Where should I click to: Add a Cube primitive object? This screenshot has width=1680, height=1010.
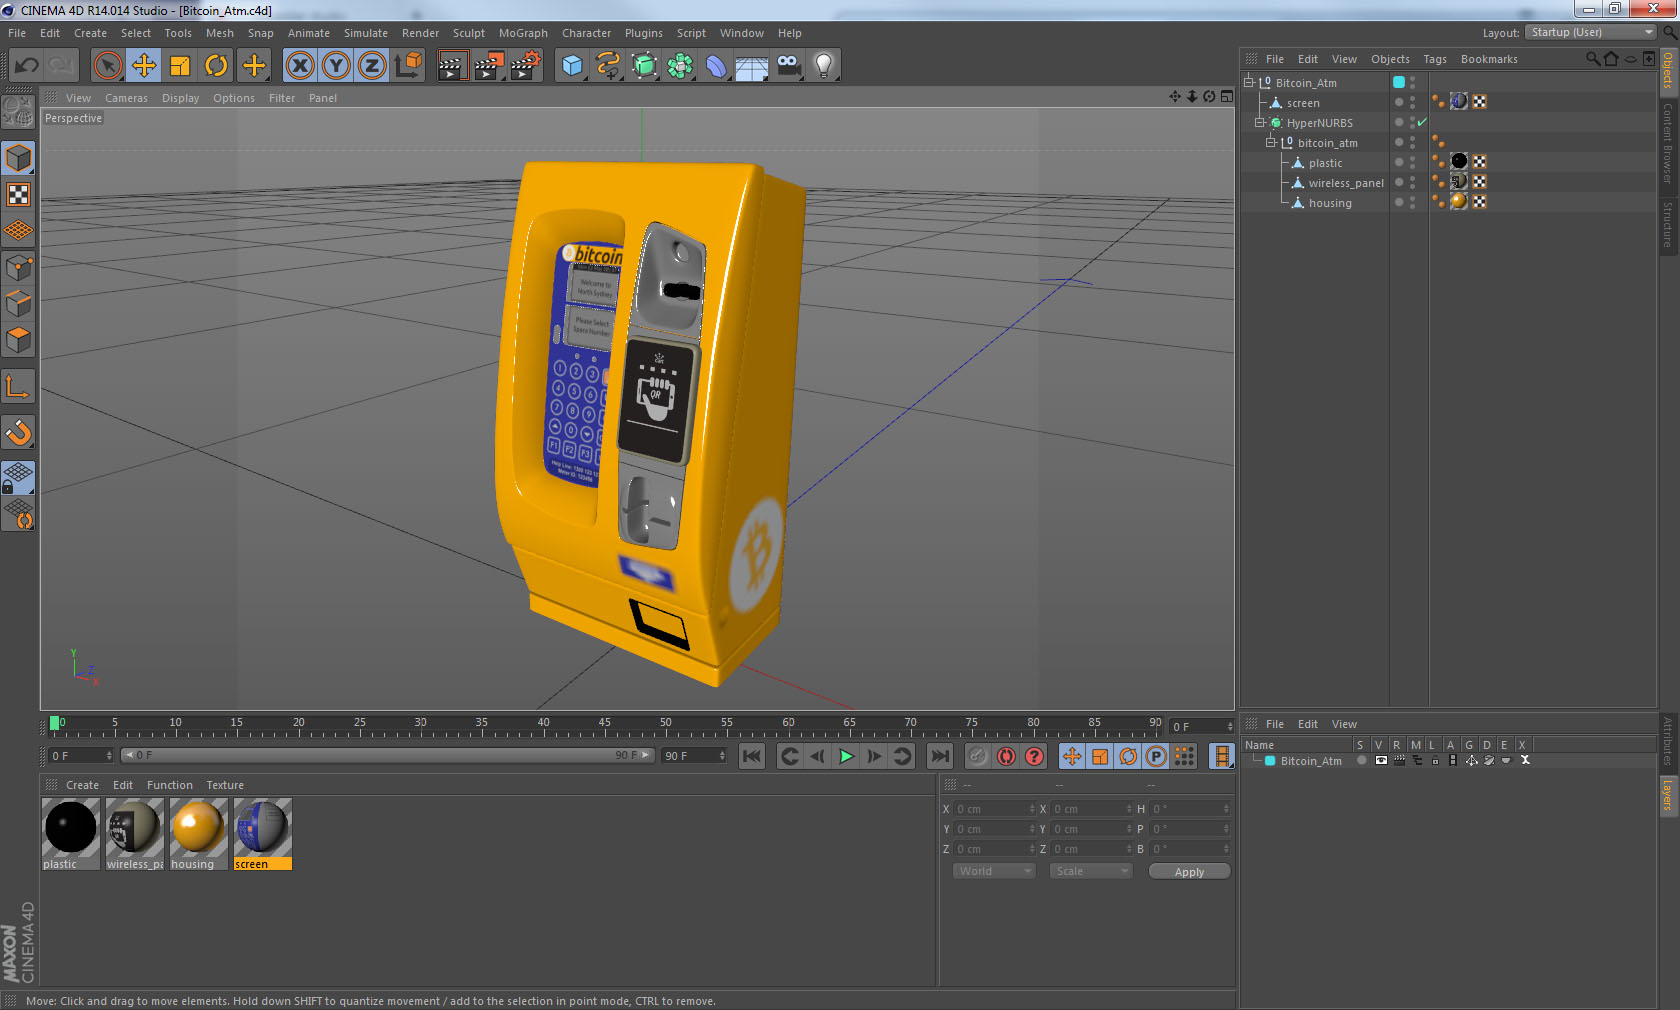click(572, 66)
